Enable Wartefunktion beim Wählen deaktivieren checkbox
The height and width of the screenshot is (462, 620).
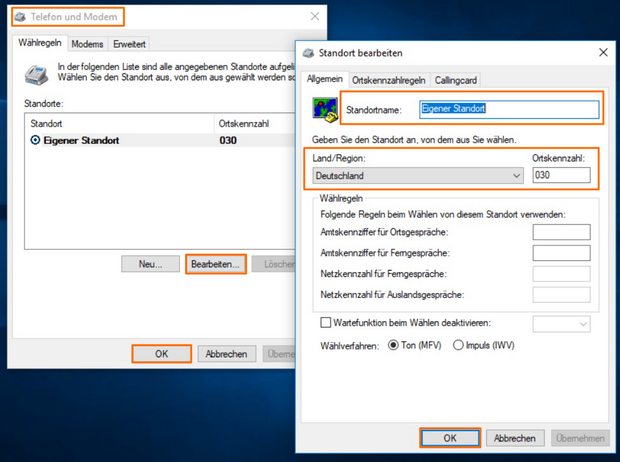click(325, 323)
